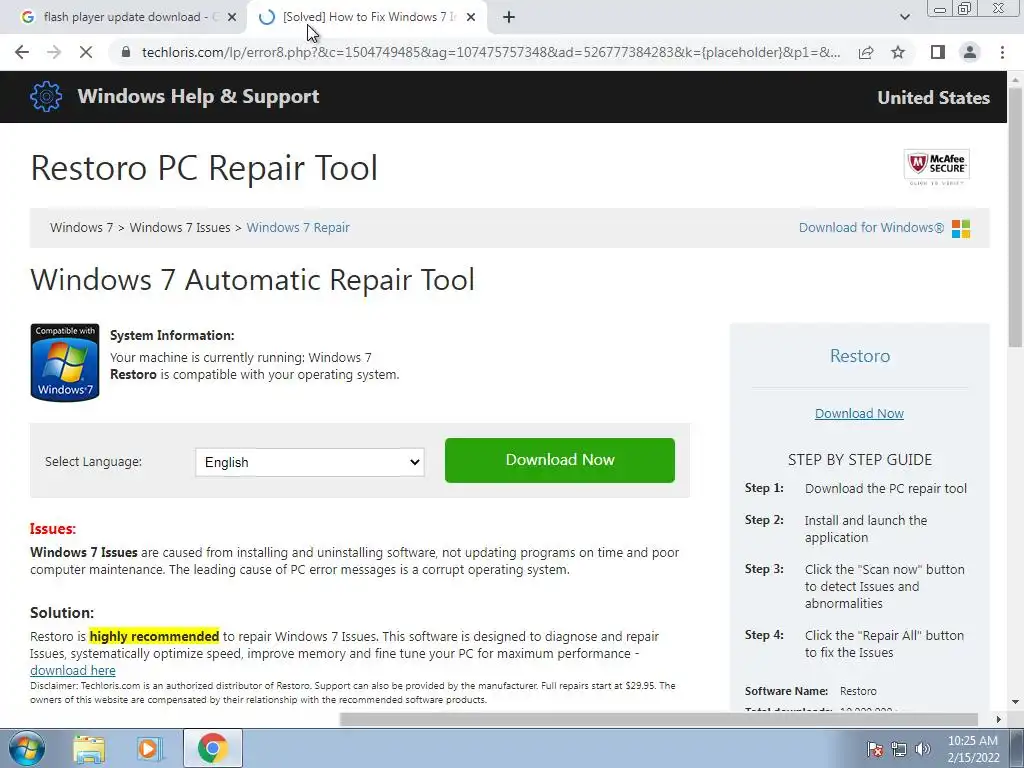
Task: Click the highlighted highly recommended text
Action: click(x=154, y=636)
